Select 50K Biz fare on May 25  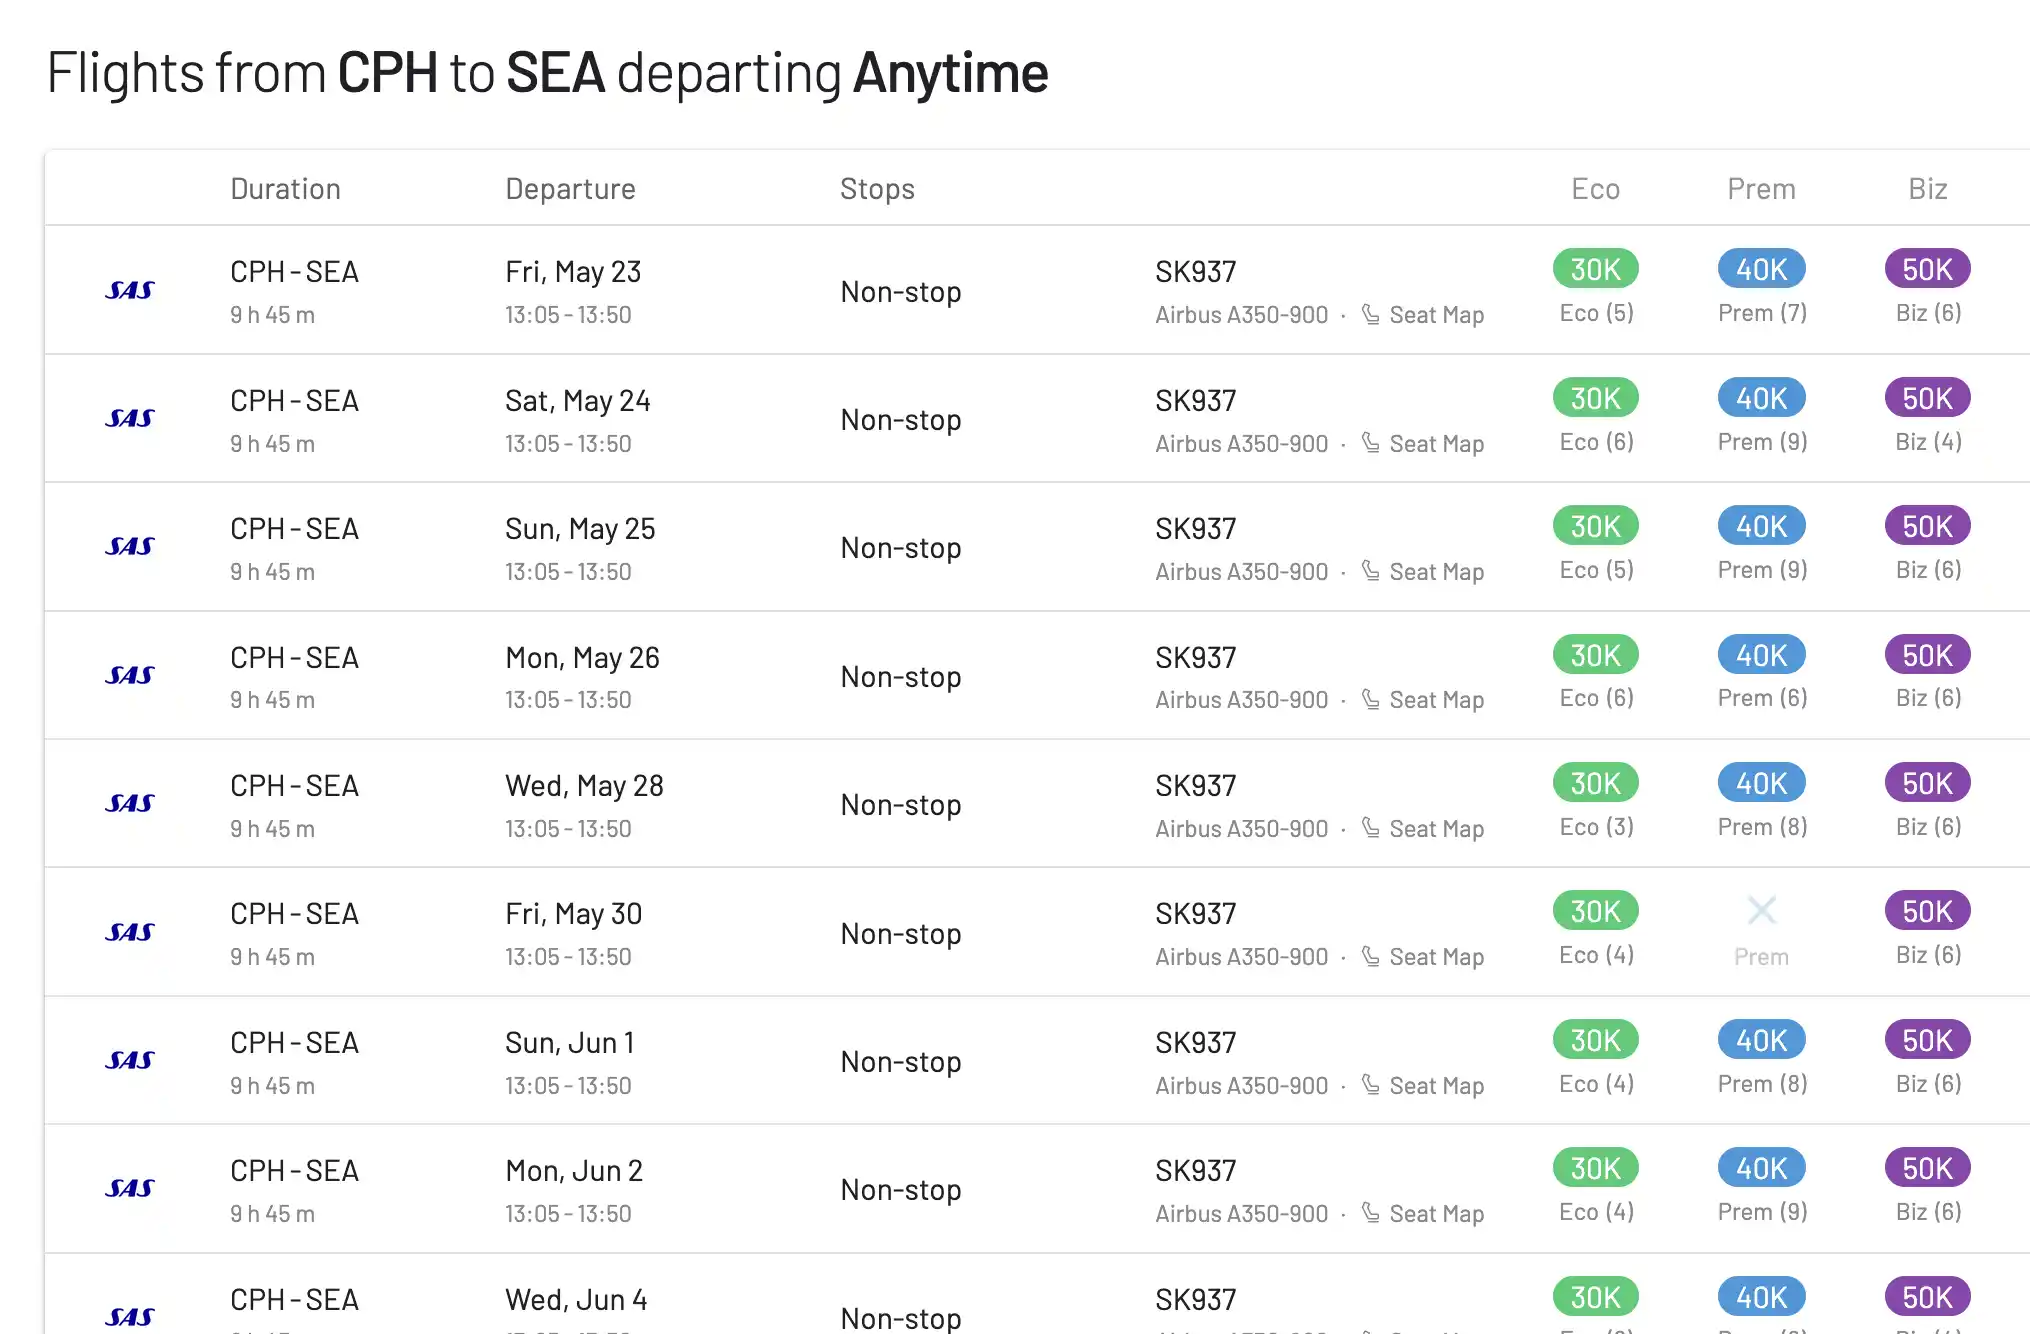[1928, 526]
